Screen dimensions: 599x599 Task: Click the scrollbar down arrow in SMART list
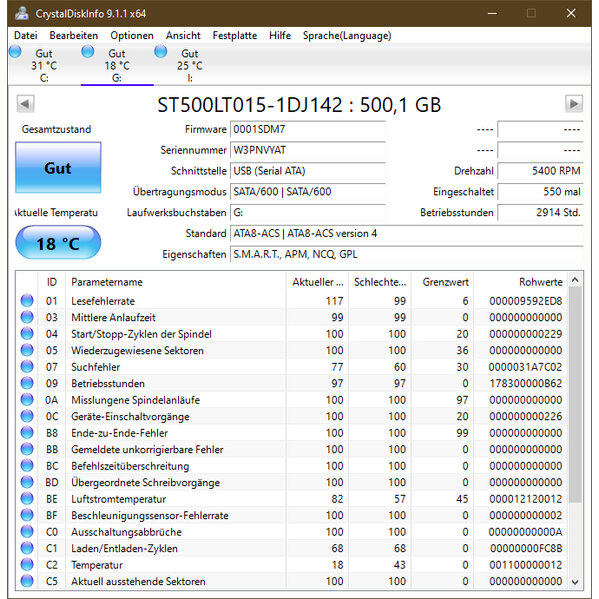575,582
